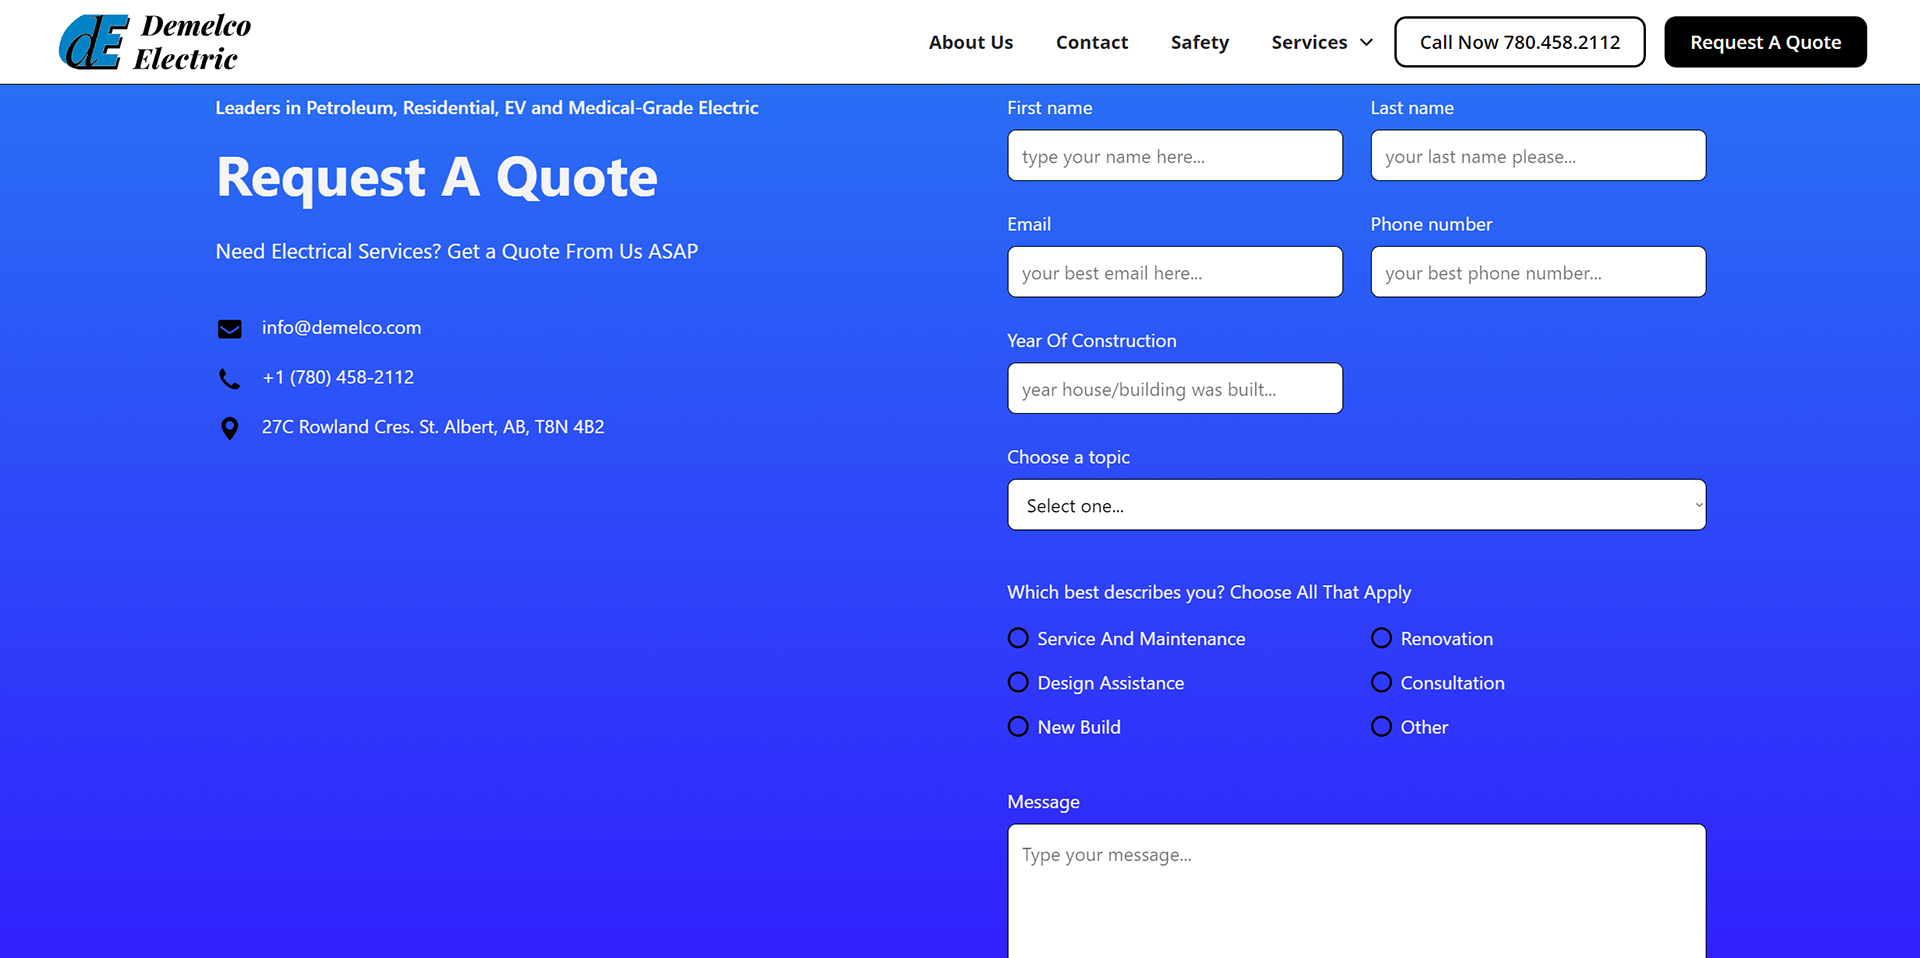
Task: Click the envelope email icon
Action: pos(230,329)
